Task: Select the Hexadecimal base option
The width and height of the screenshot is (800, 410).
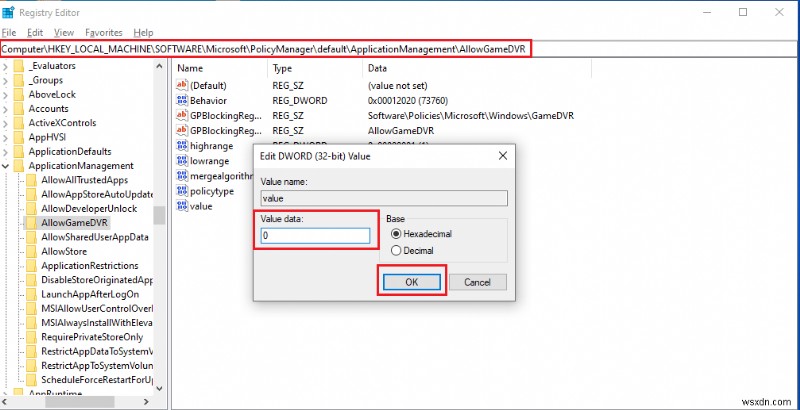Action: coord(421,234)
